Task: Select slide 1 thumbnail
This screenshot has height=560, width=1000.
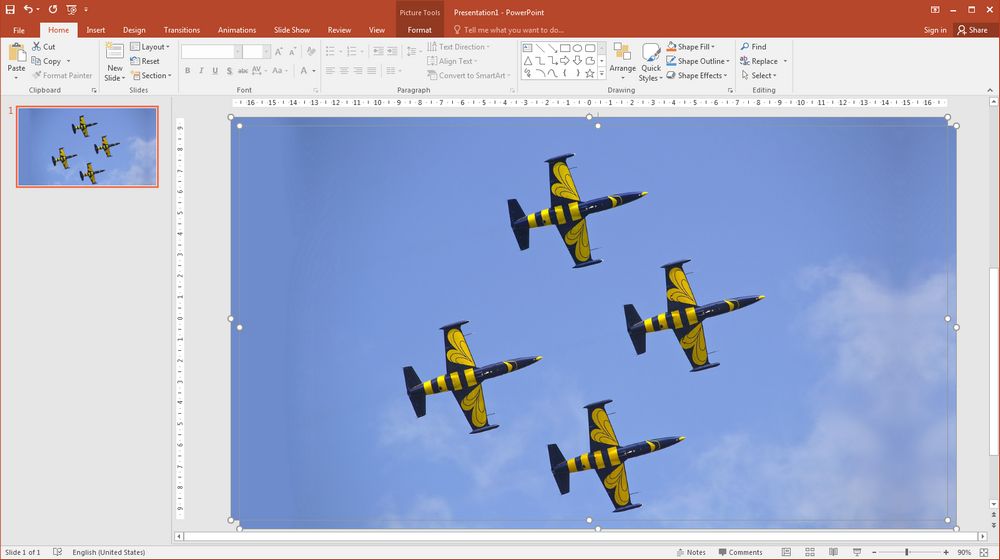Action: pyautogui.click(x=87, y=147)
